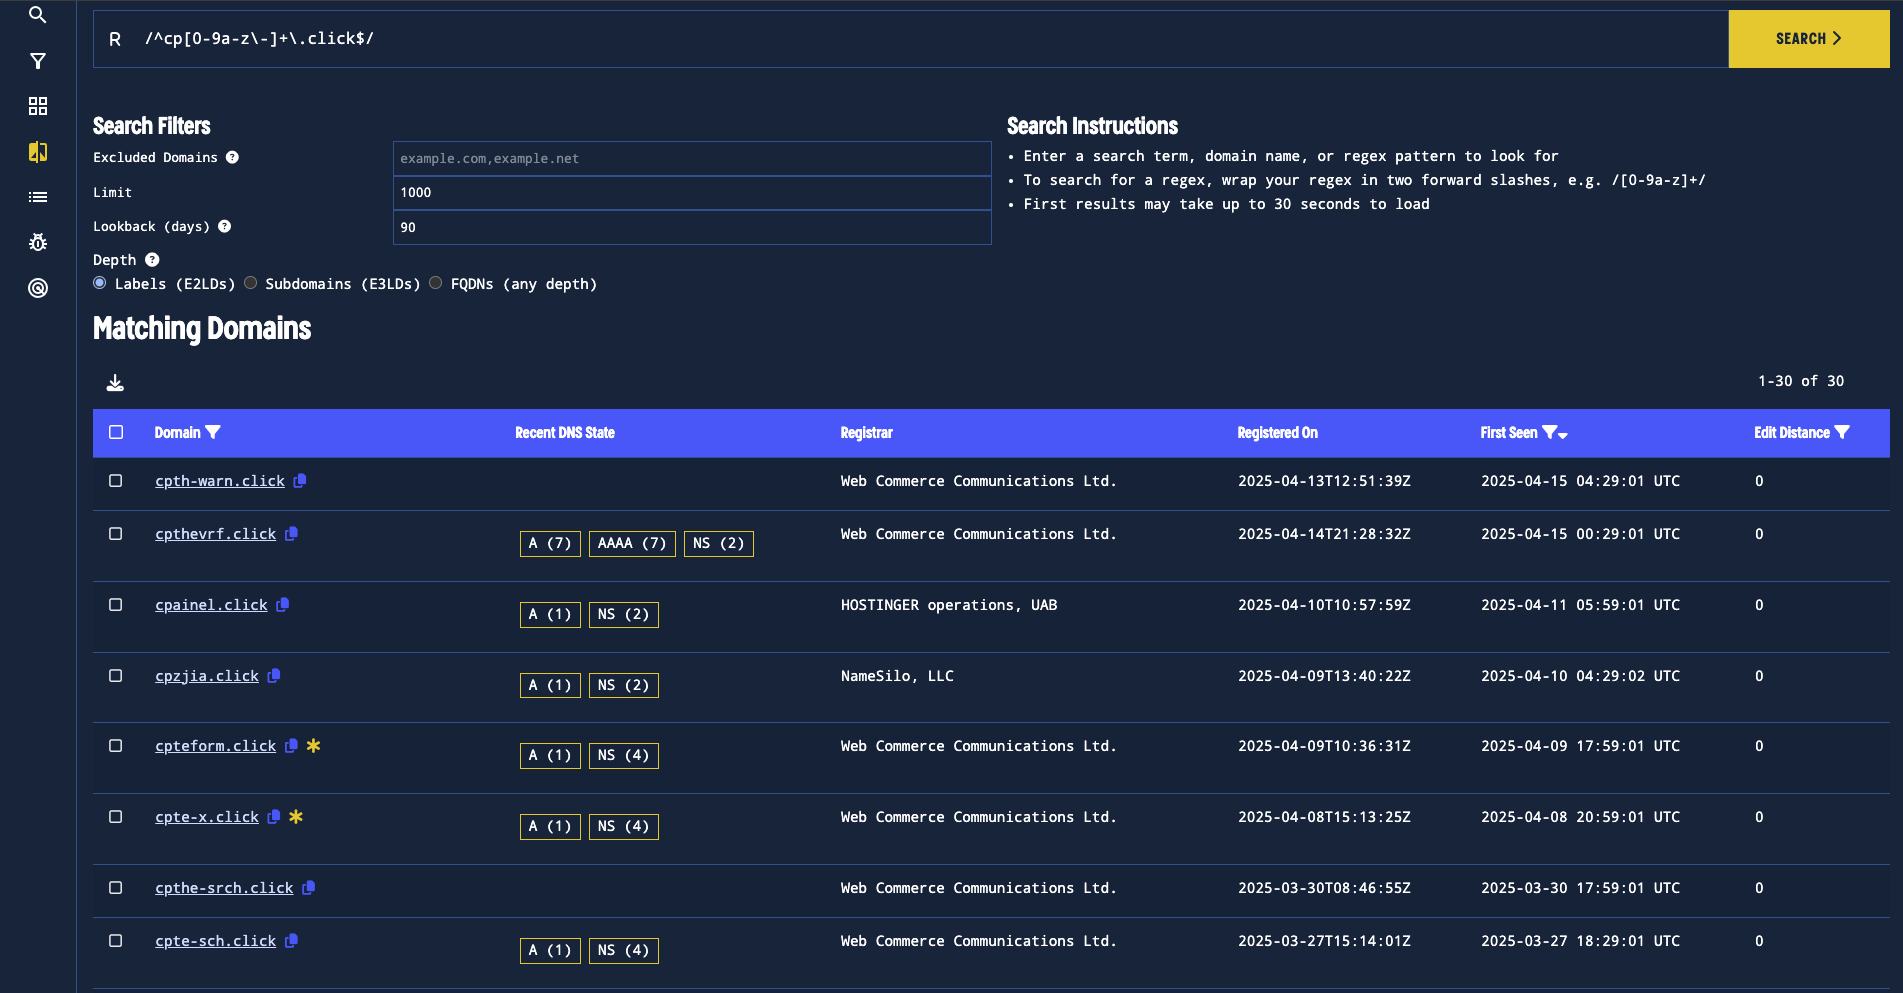Screen dimensions: 1903x993
Task: Check the box for cpainel.click row
Action: point(116,605)
